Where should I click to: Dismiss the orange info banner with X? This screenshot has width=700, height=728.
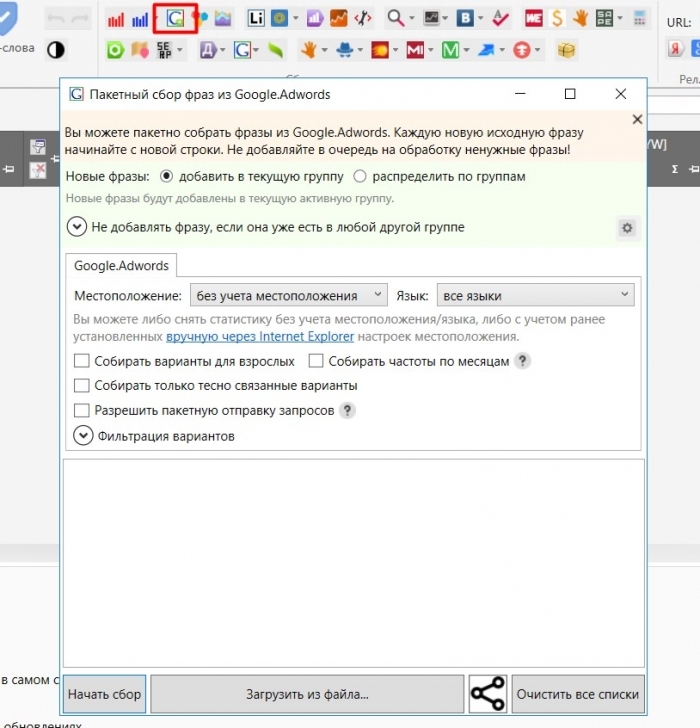(637, 119)
